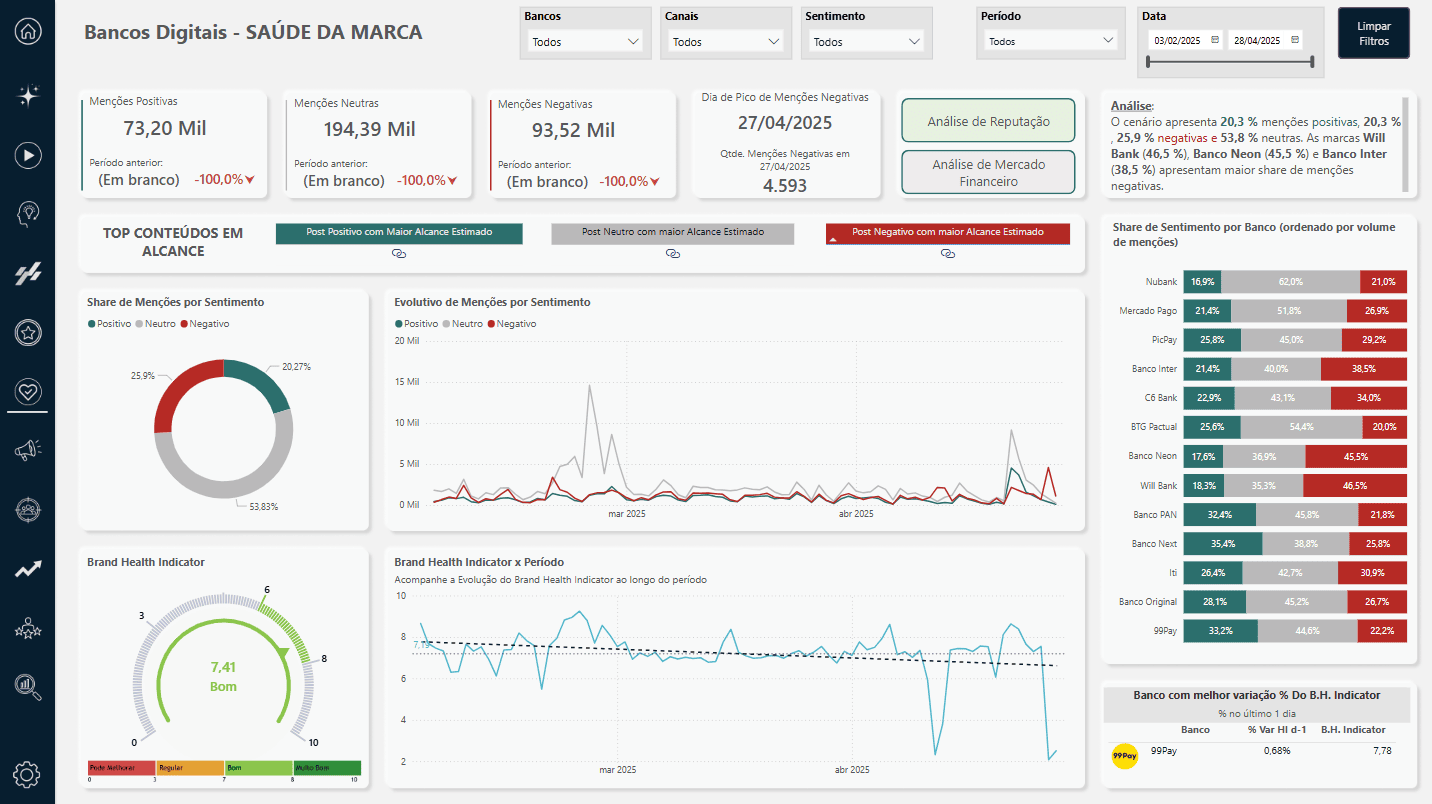Click peak date 27/04/2025 value

785,123
